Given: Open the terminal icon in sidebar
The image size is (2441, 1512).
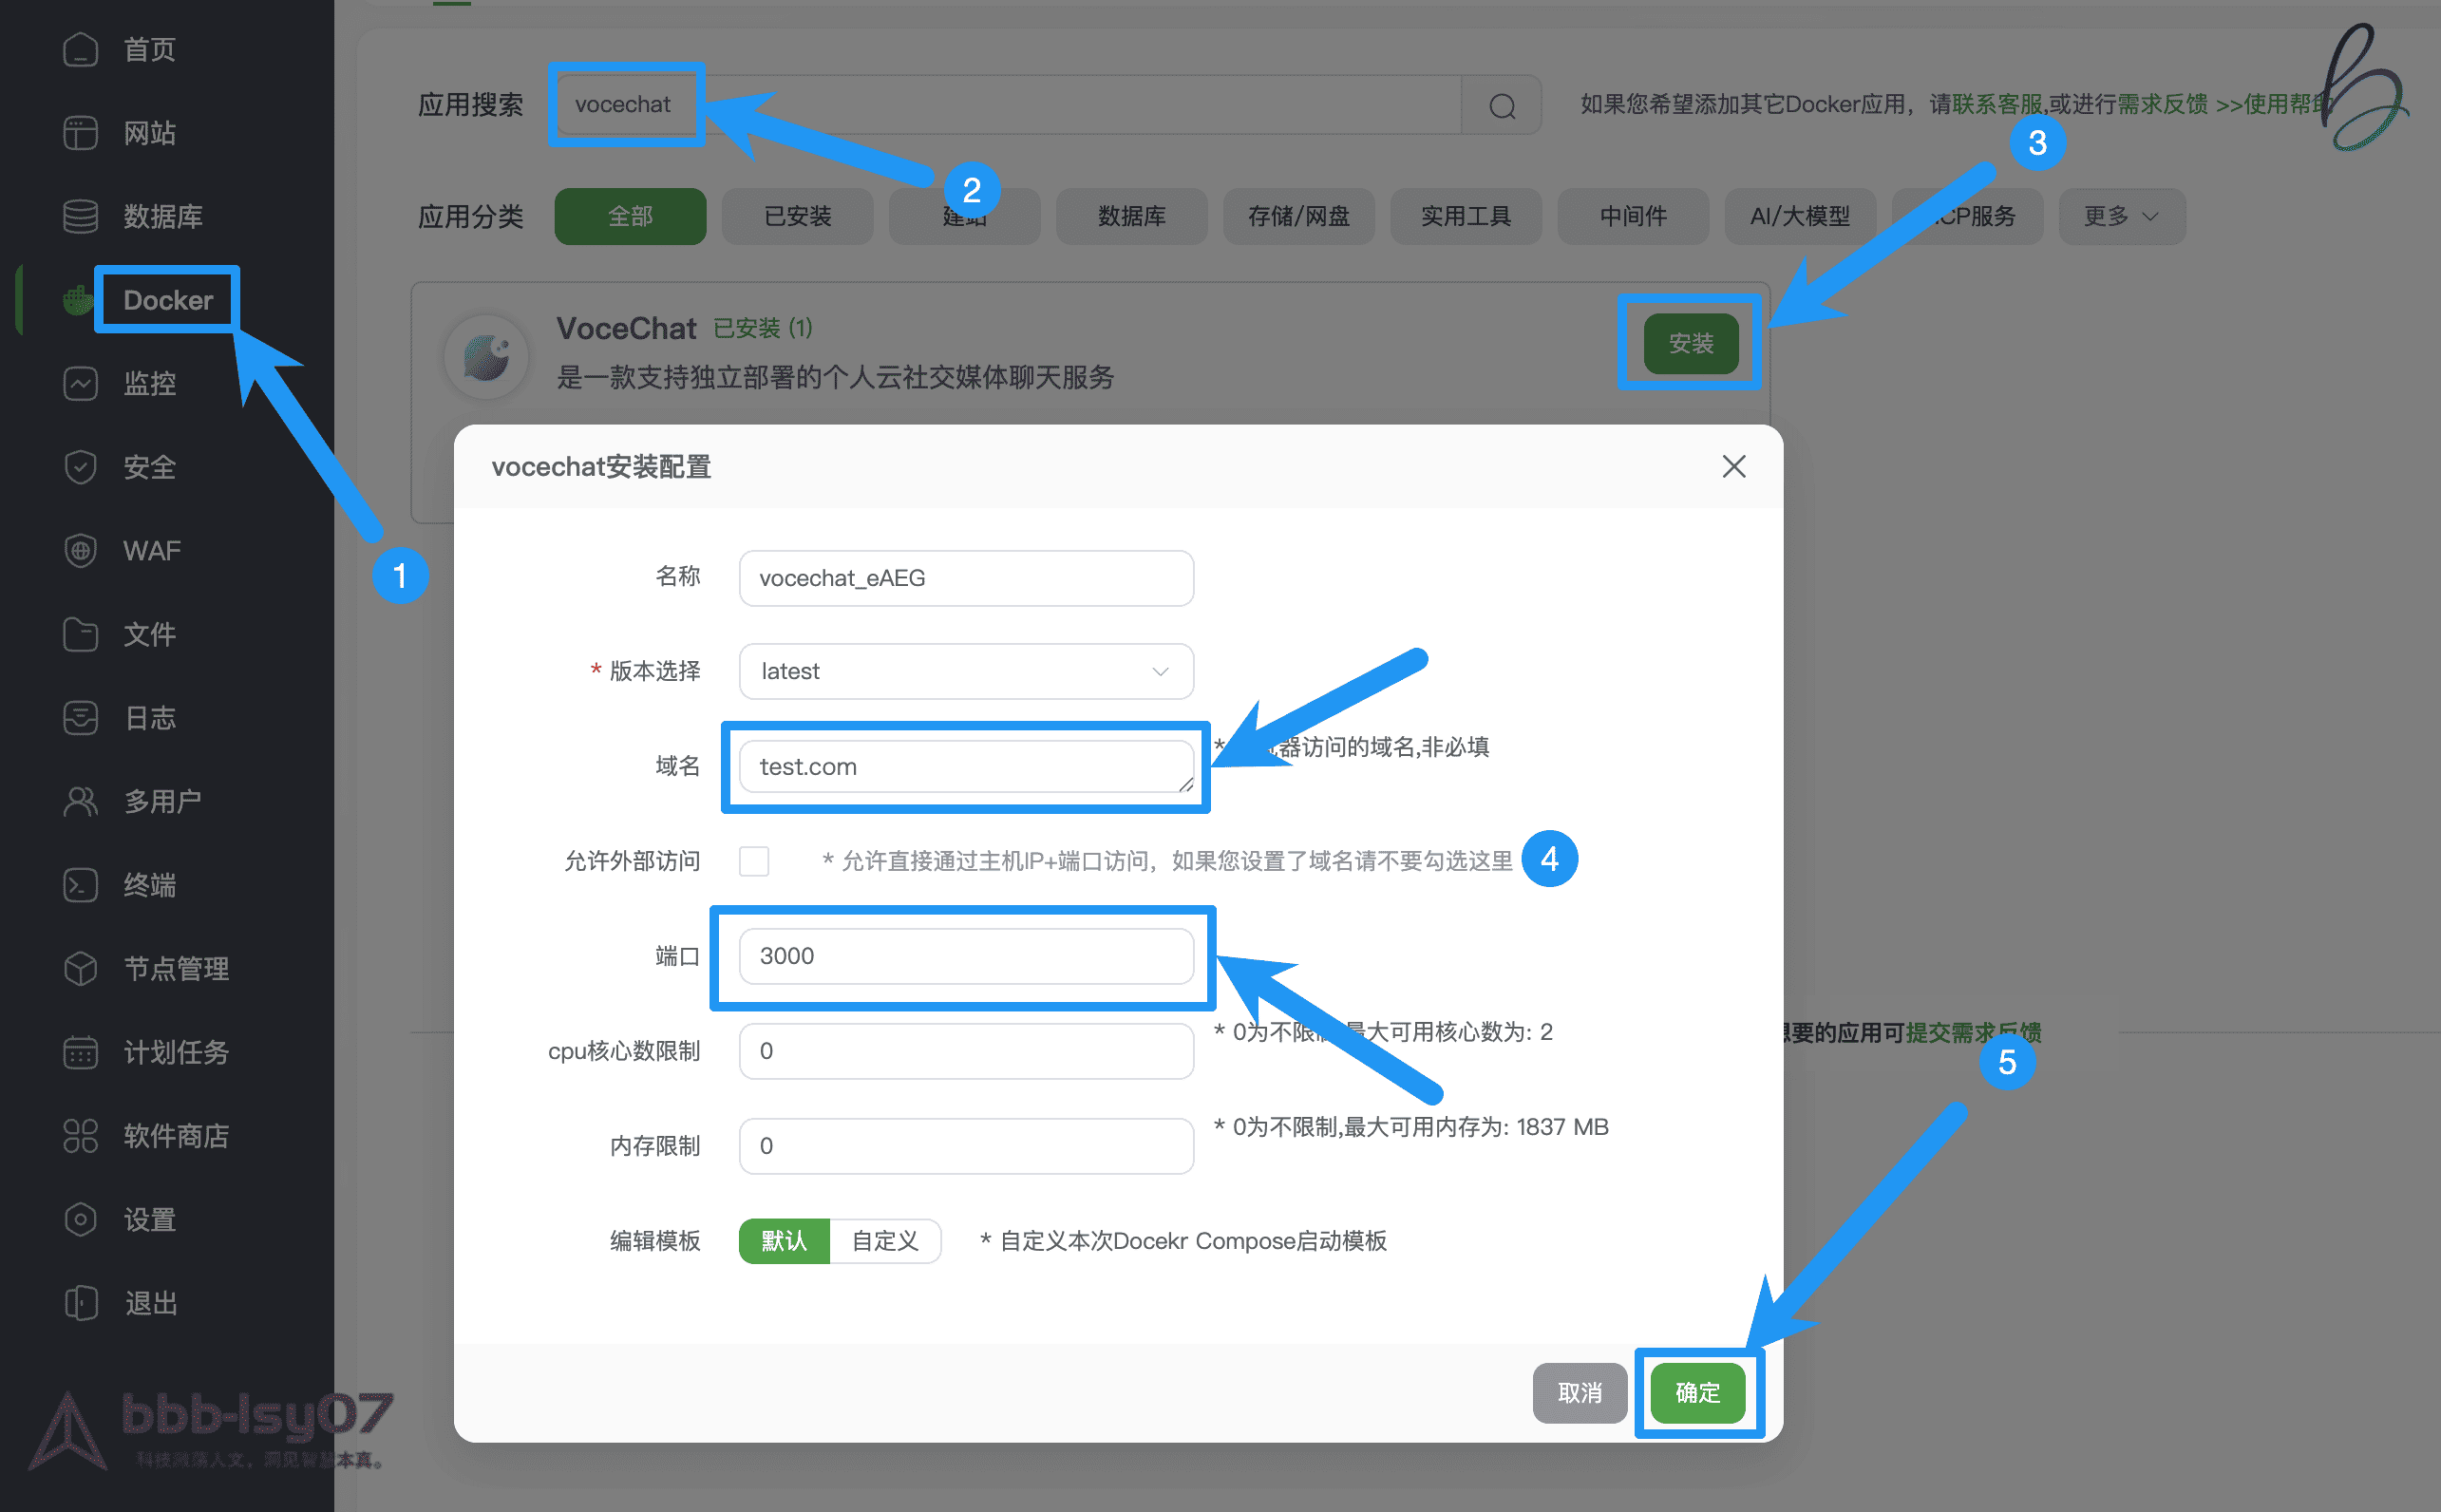Looking at the screenshot, I should [x=80, y=885].
